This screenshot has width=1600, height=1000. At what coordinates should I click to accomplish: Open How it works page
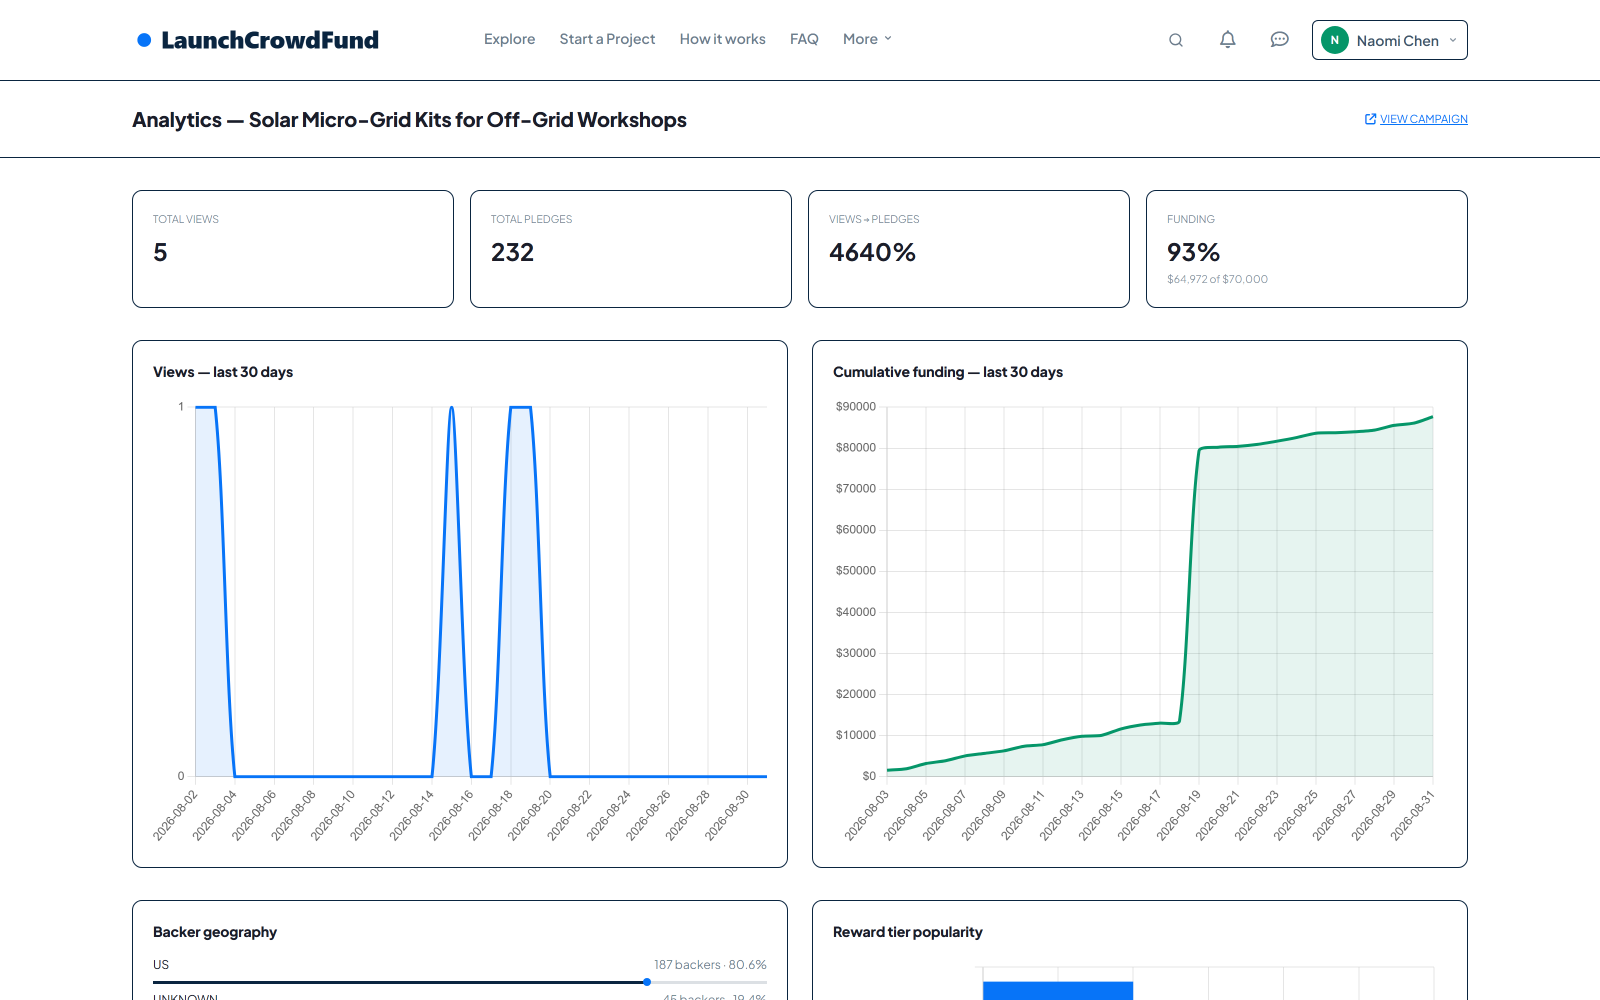[722, 39]
